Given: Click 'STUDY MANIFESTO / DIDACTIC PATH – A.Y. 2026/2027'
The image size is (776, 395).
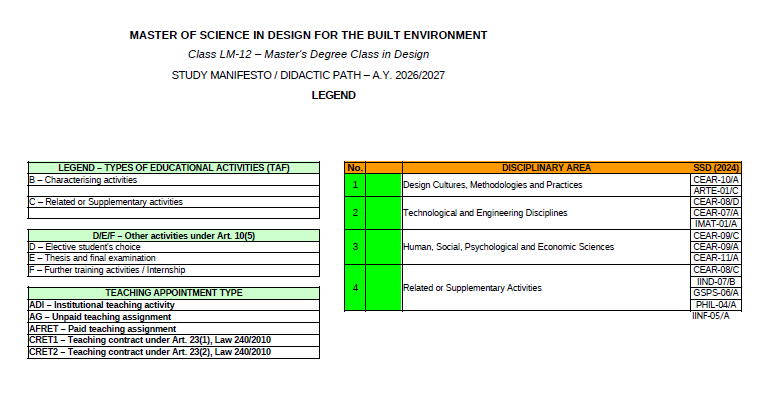Looking at the screenshot, I should click(x=308, y=75).
